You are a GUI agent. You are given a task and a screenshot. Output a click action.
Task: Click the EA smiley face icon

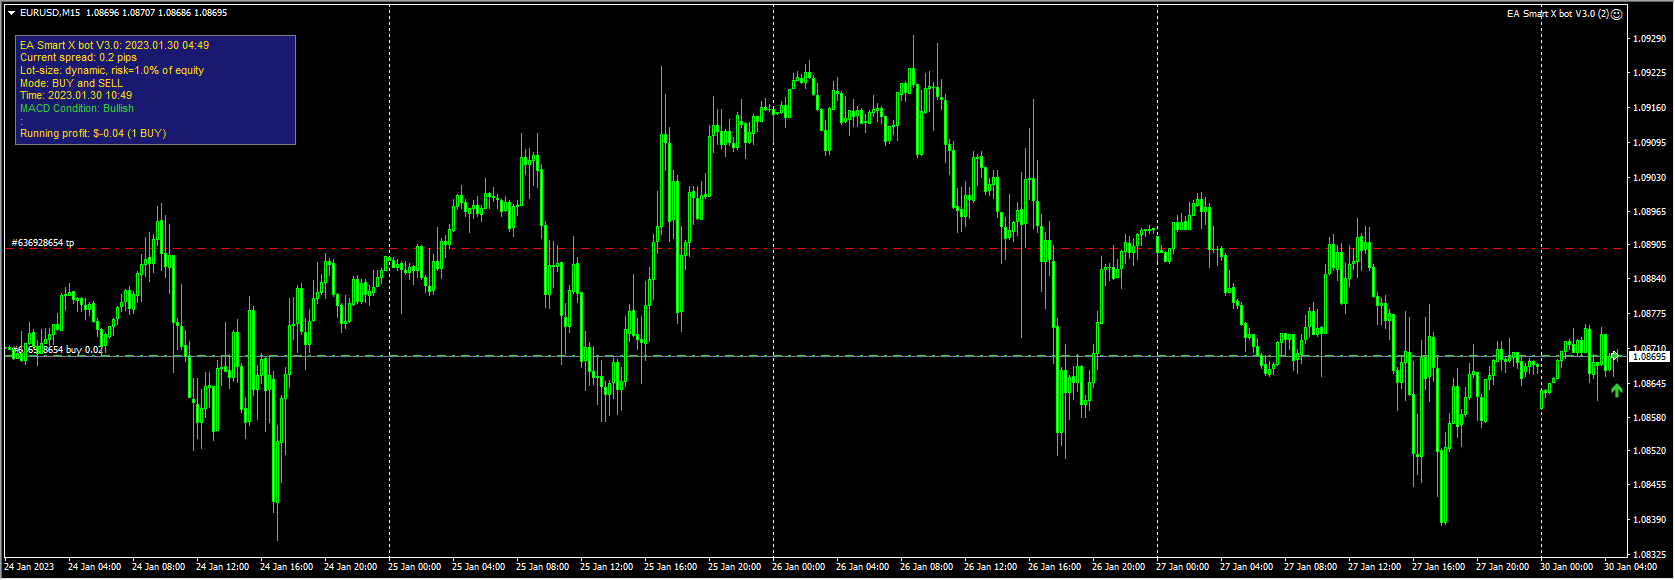[1617, 14]
